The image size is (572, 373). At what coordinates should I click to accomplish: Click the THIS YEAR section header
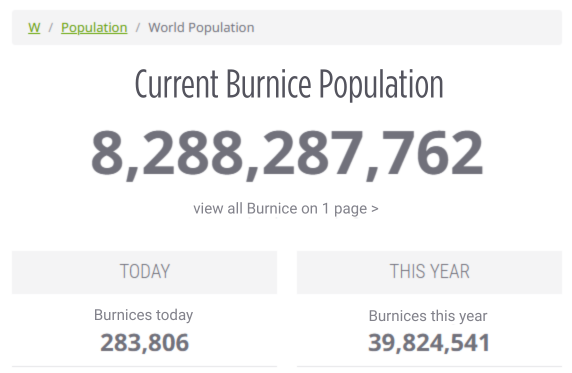tap(429, 272)
